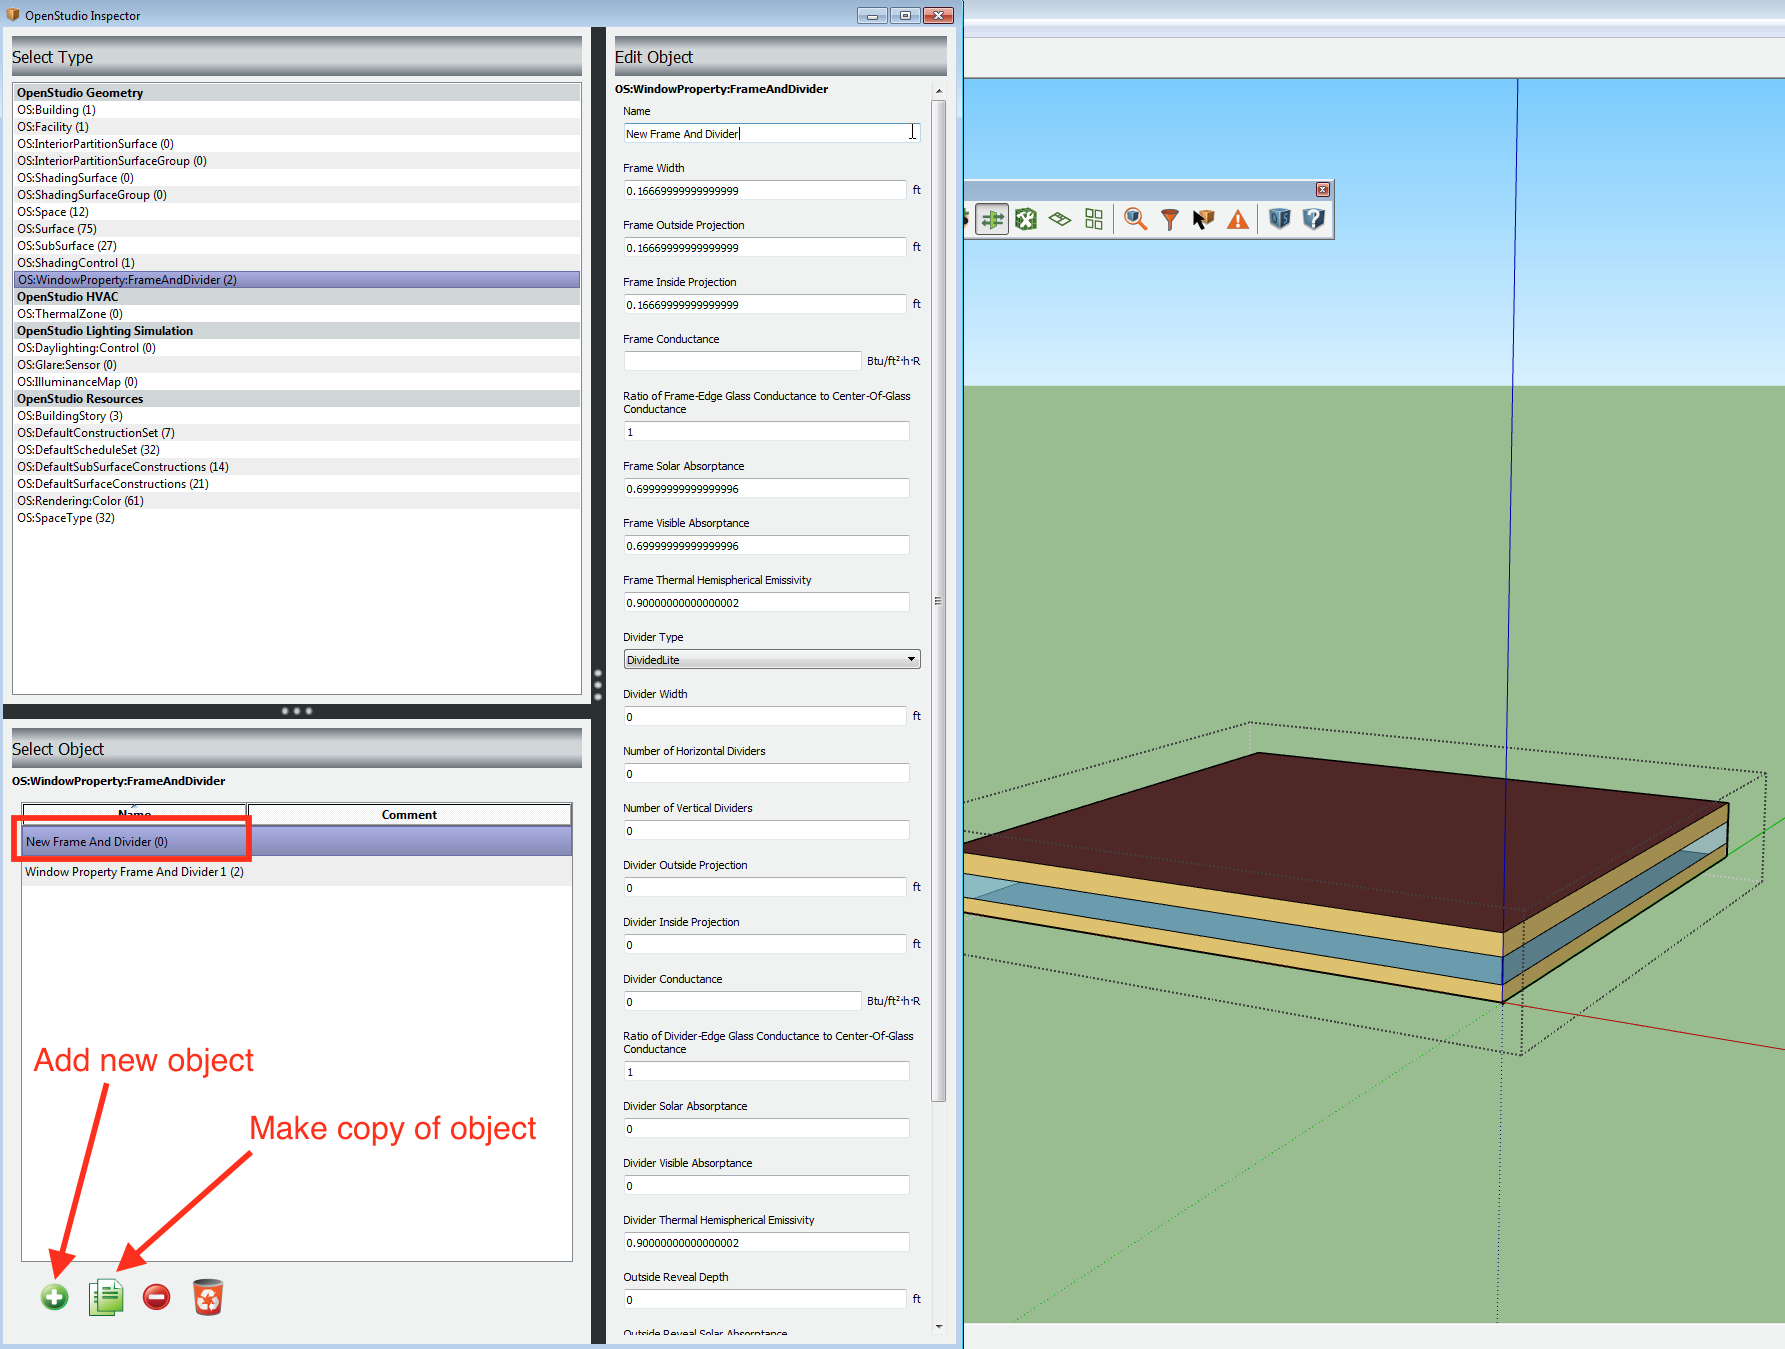Select OS:Building (1) in type list
1785x1349 pixels.
(296, 110)
